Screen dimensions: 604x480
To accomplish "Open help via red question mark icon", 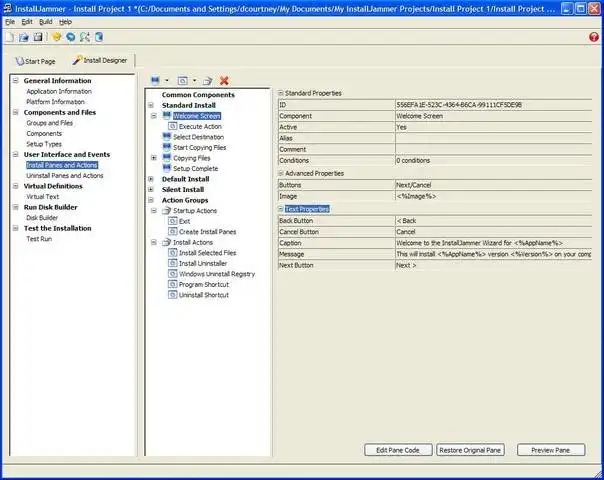I will (x=594, y=37).
